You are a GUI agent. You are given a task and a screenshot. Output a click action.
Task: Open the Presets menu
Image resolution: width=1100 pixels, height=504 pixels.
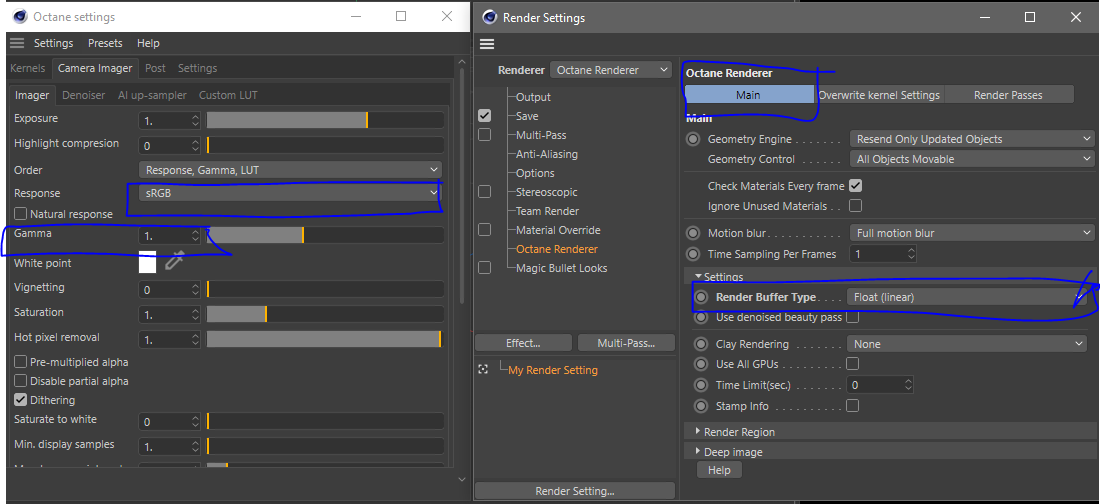pos(105,43)
